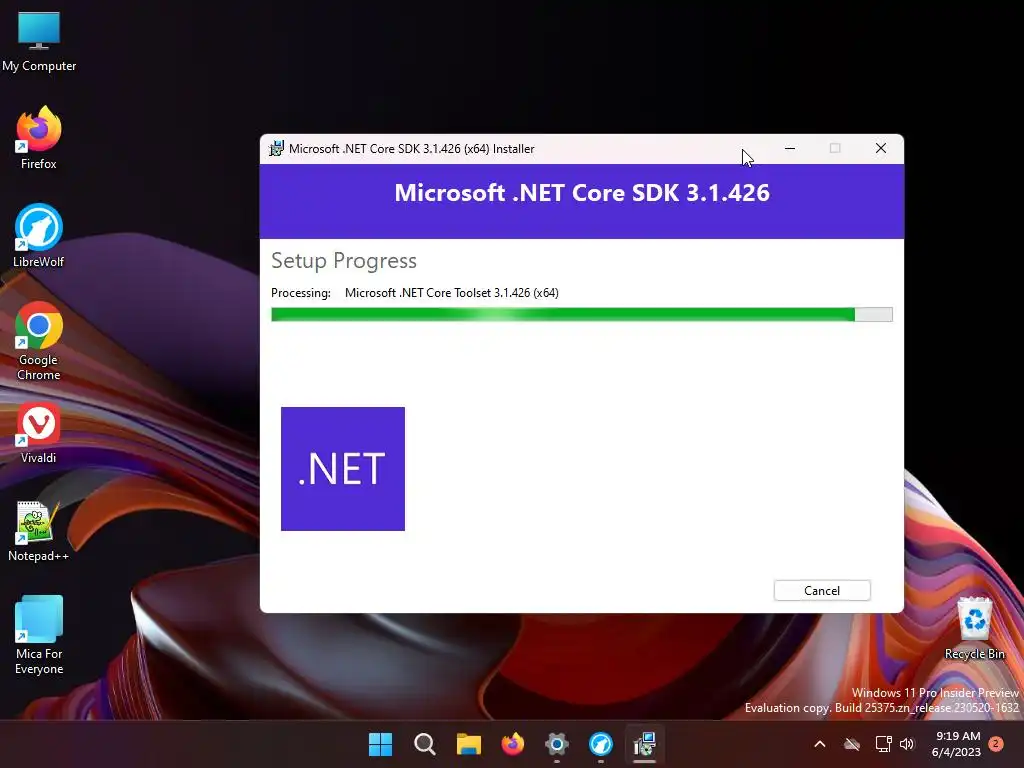
Task: Switch to LibreWolf in the taskbar
Action: (x=601, y=744)
